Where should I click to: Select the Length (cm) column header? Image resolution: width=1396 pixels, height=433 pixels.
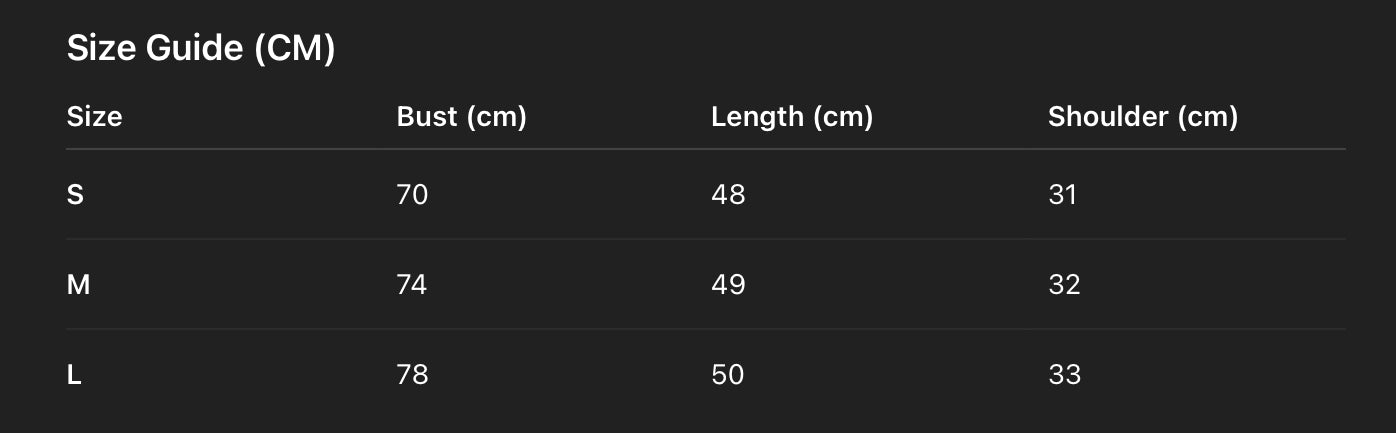791,117
